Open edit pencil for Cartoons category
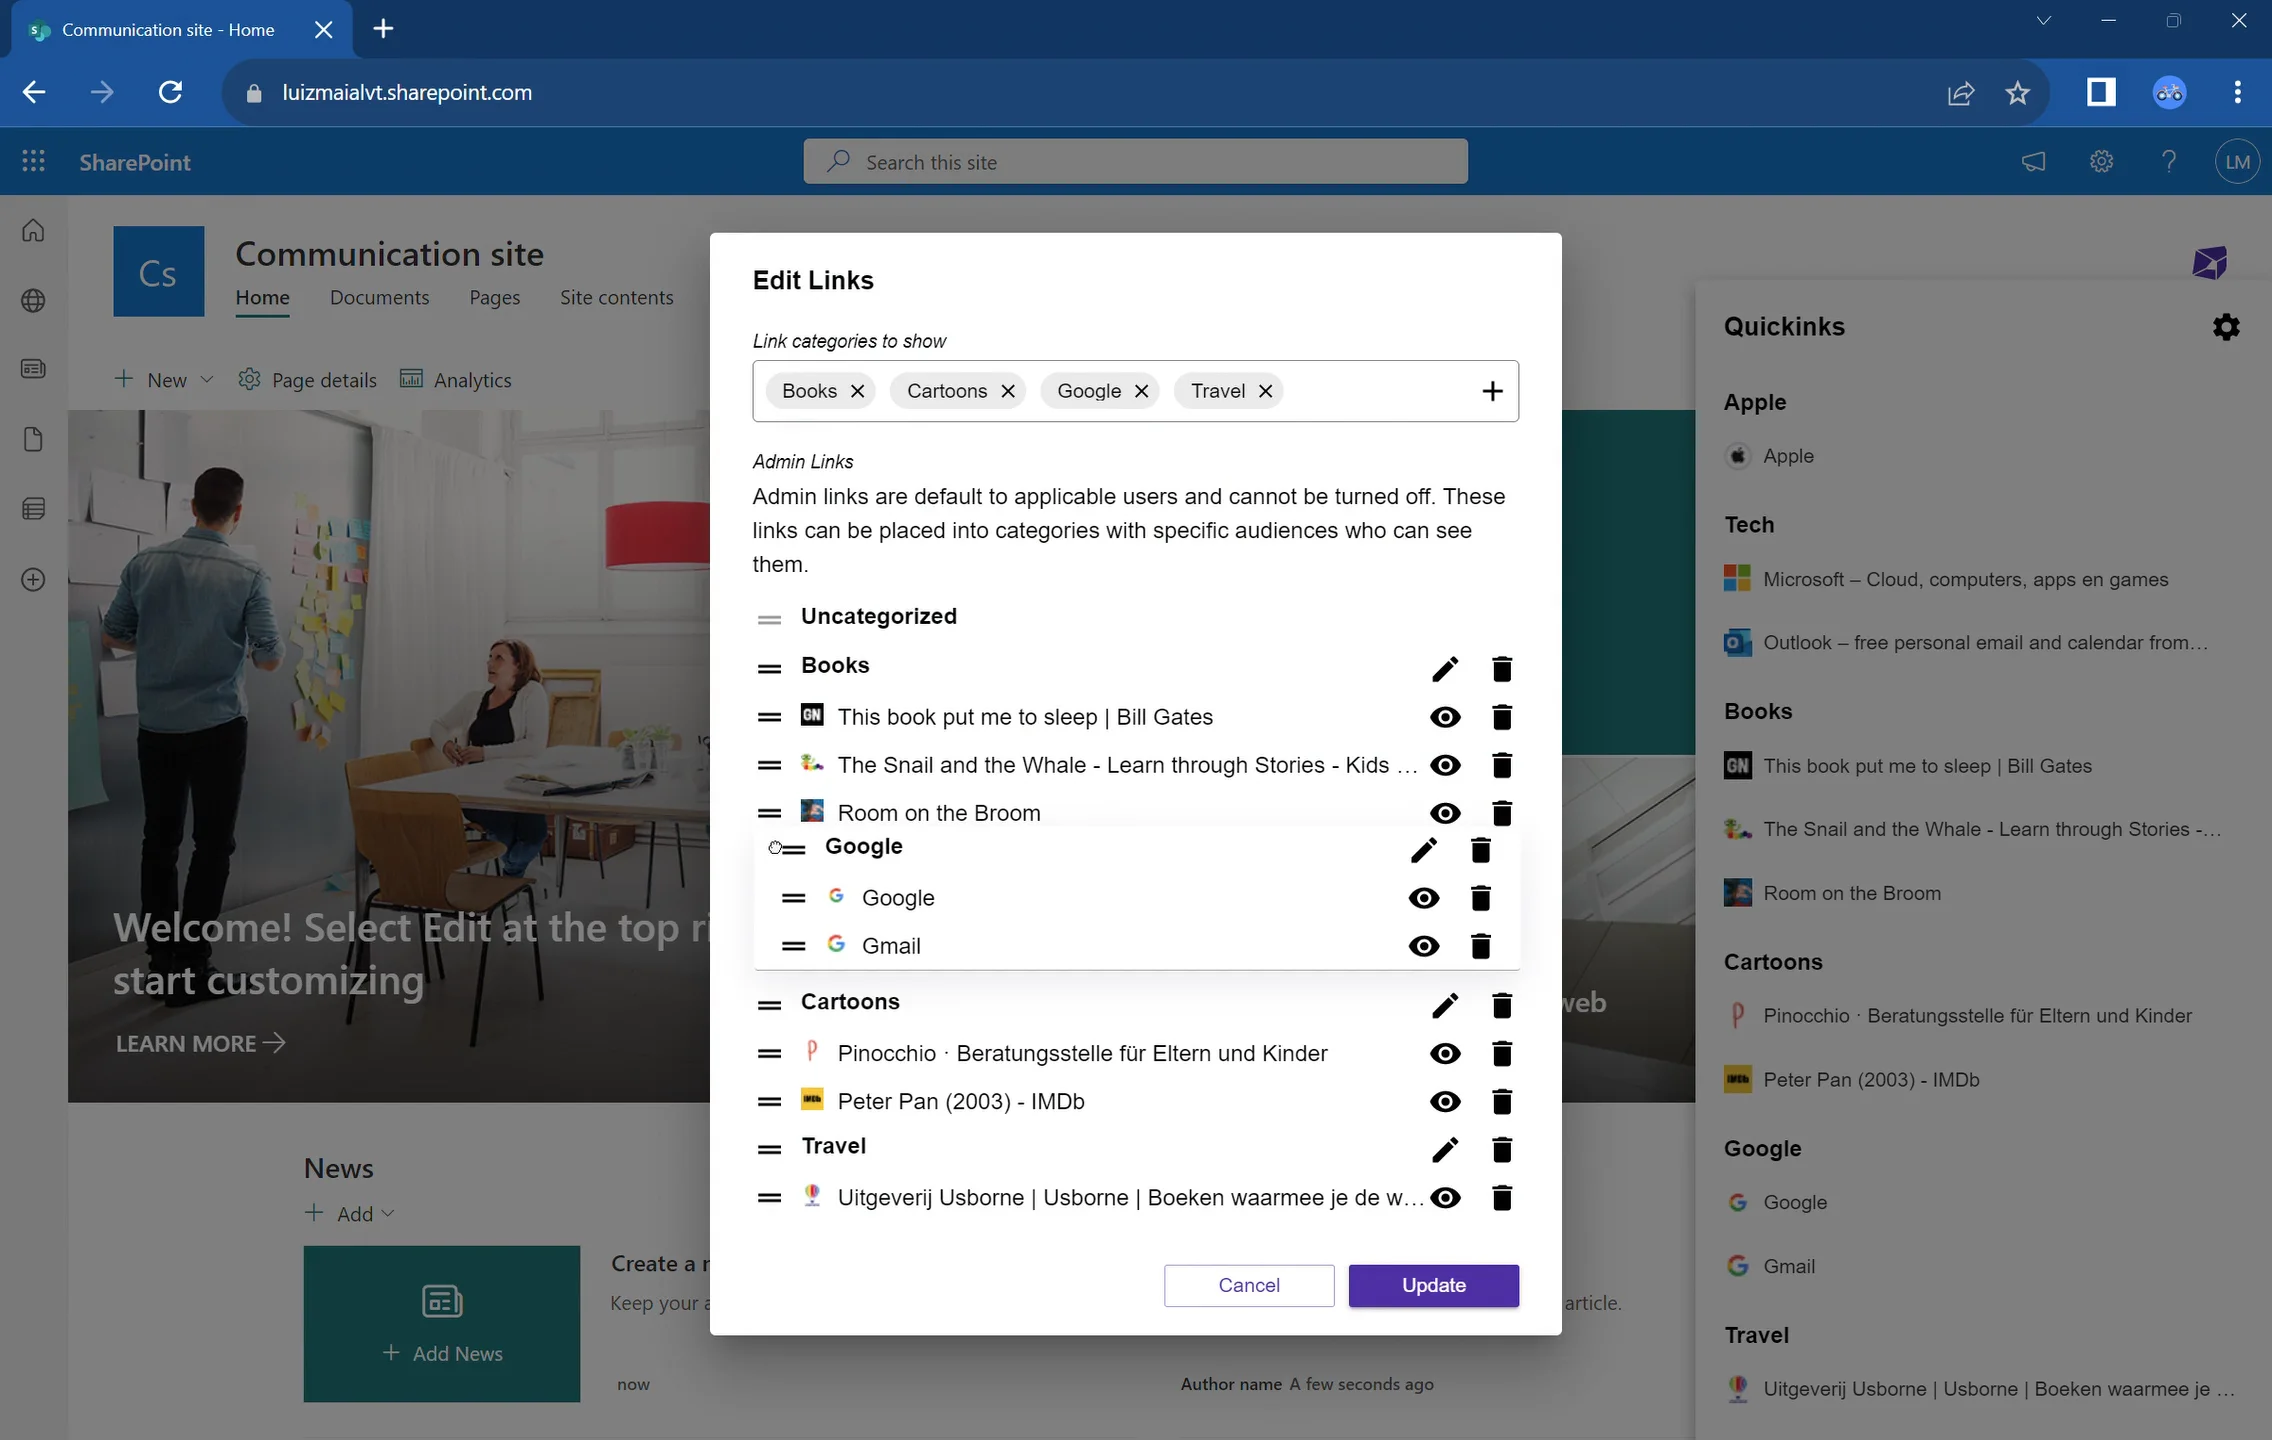The image size is (2272, 1440). coord(1444,1004)
